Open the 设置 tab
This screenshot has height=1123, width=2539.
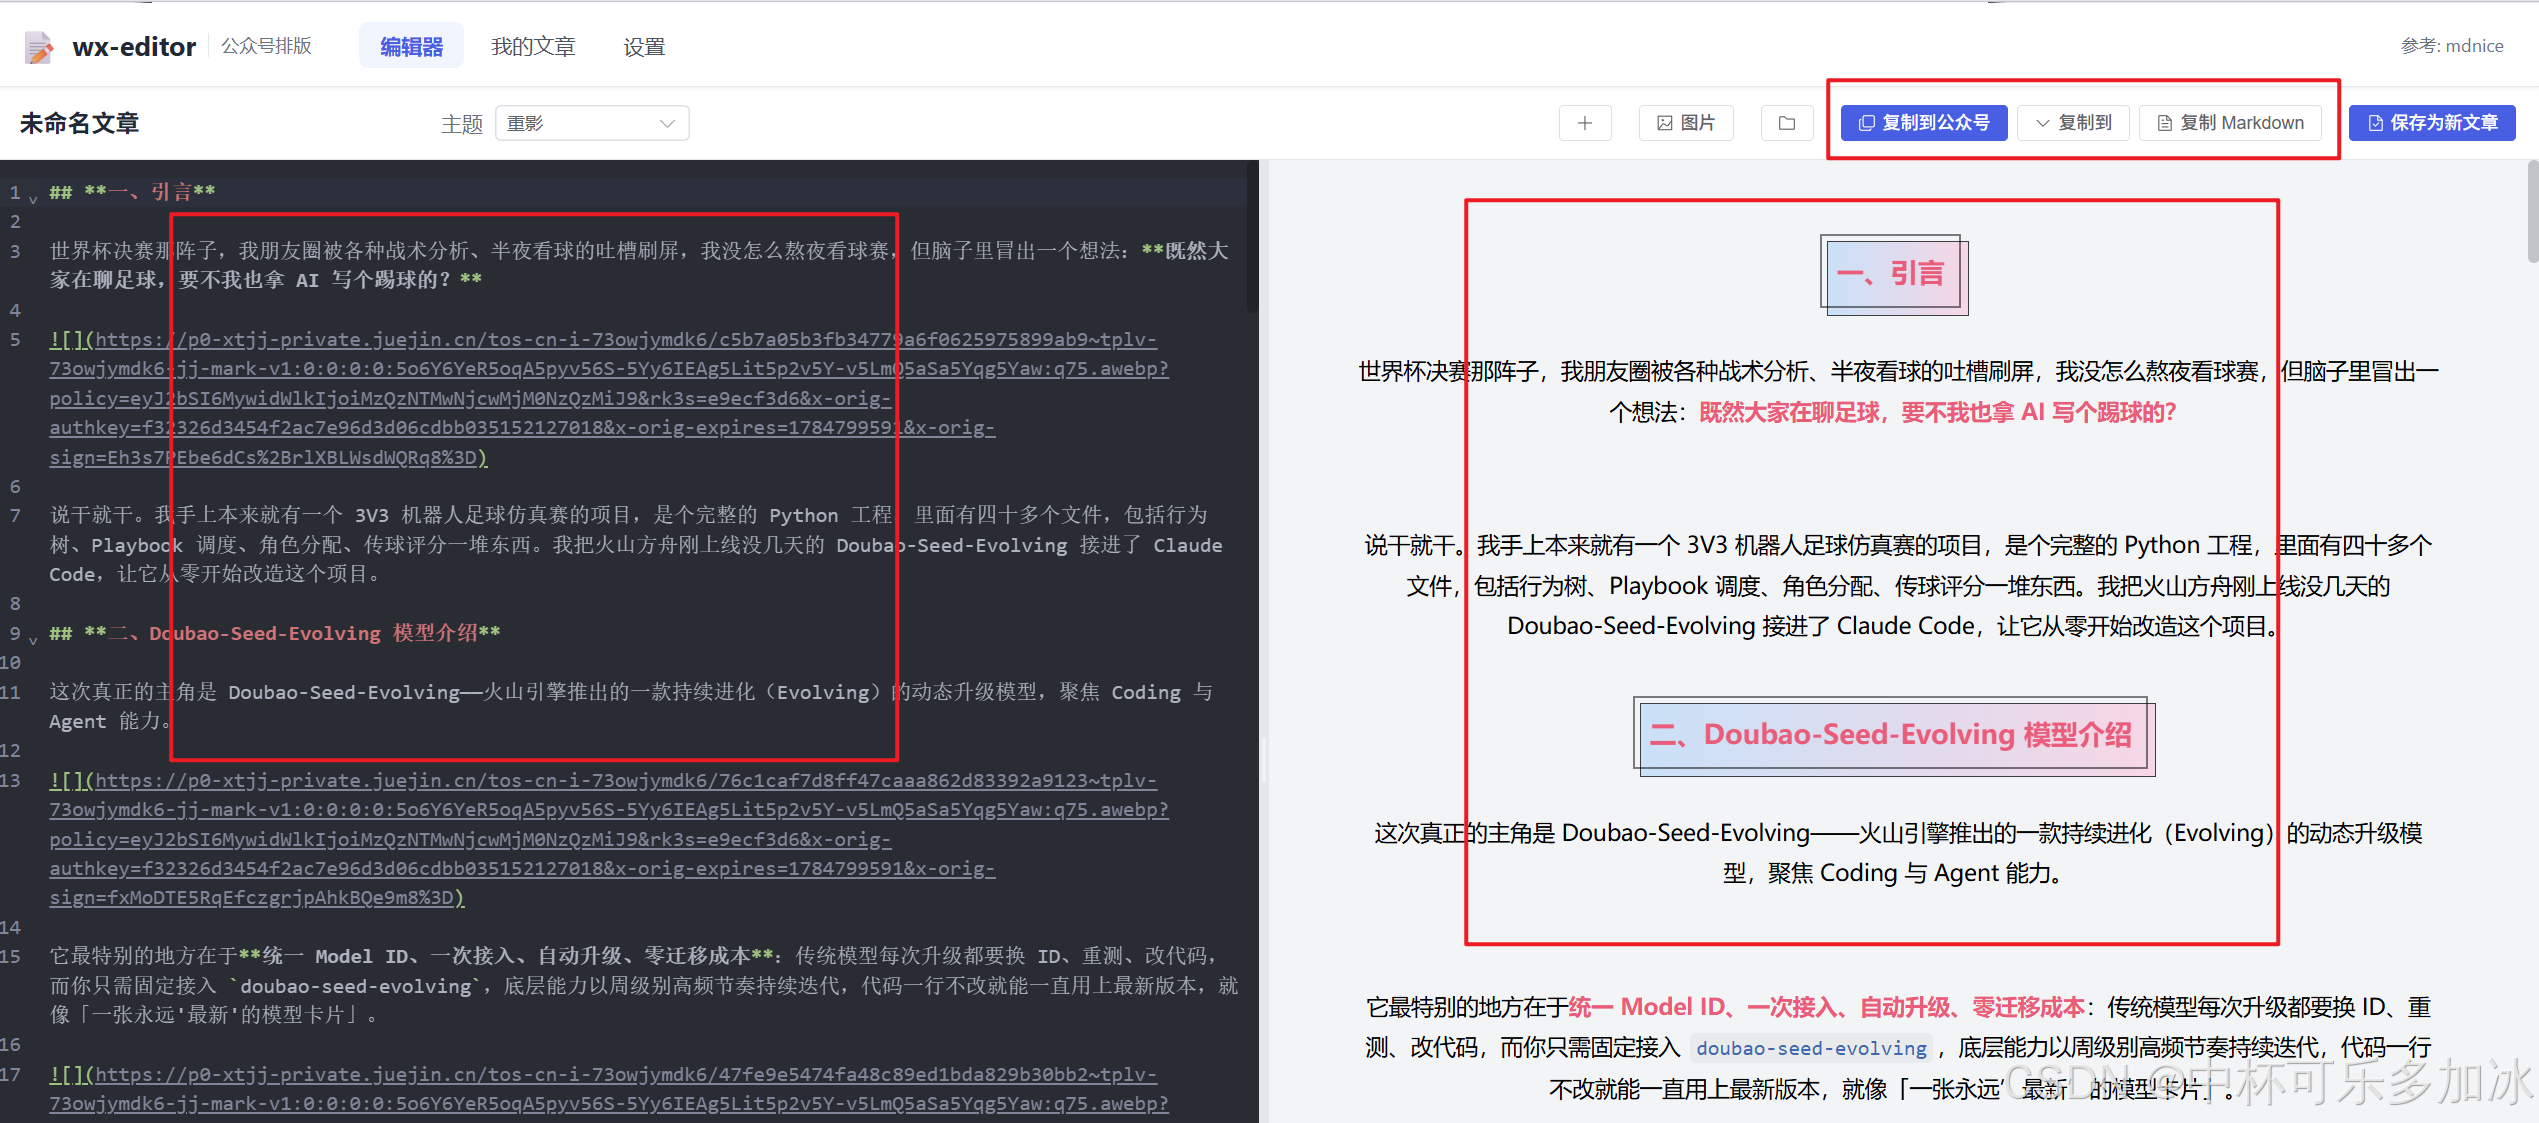[644, 47]
